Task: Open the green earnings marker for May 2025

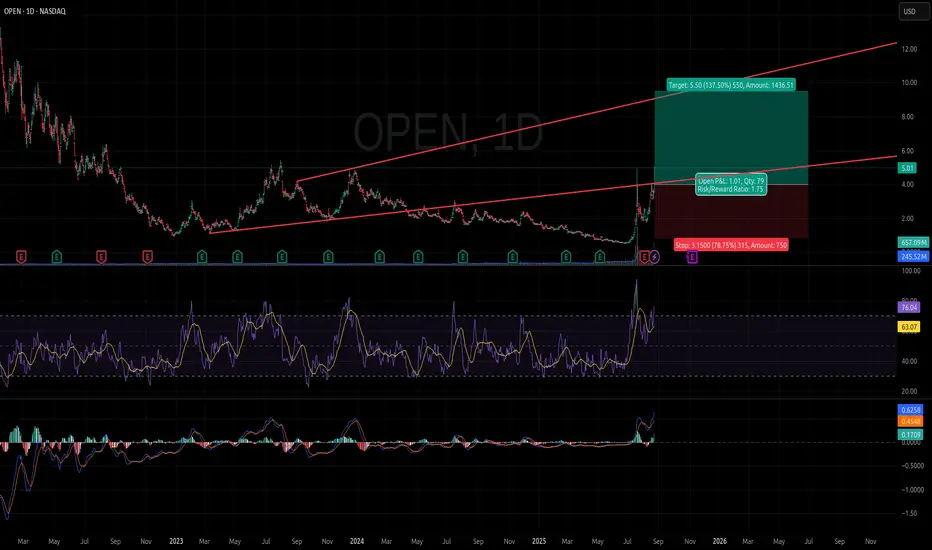Action: [x=600, y=257]
